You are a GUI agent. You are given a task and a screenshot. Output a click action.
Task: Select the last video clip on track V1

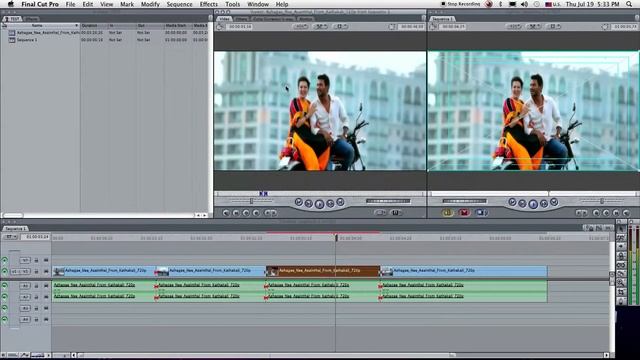(x=464, y=271)
